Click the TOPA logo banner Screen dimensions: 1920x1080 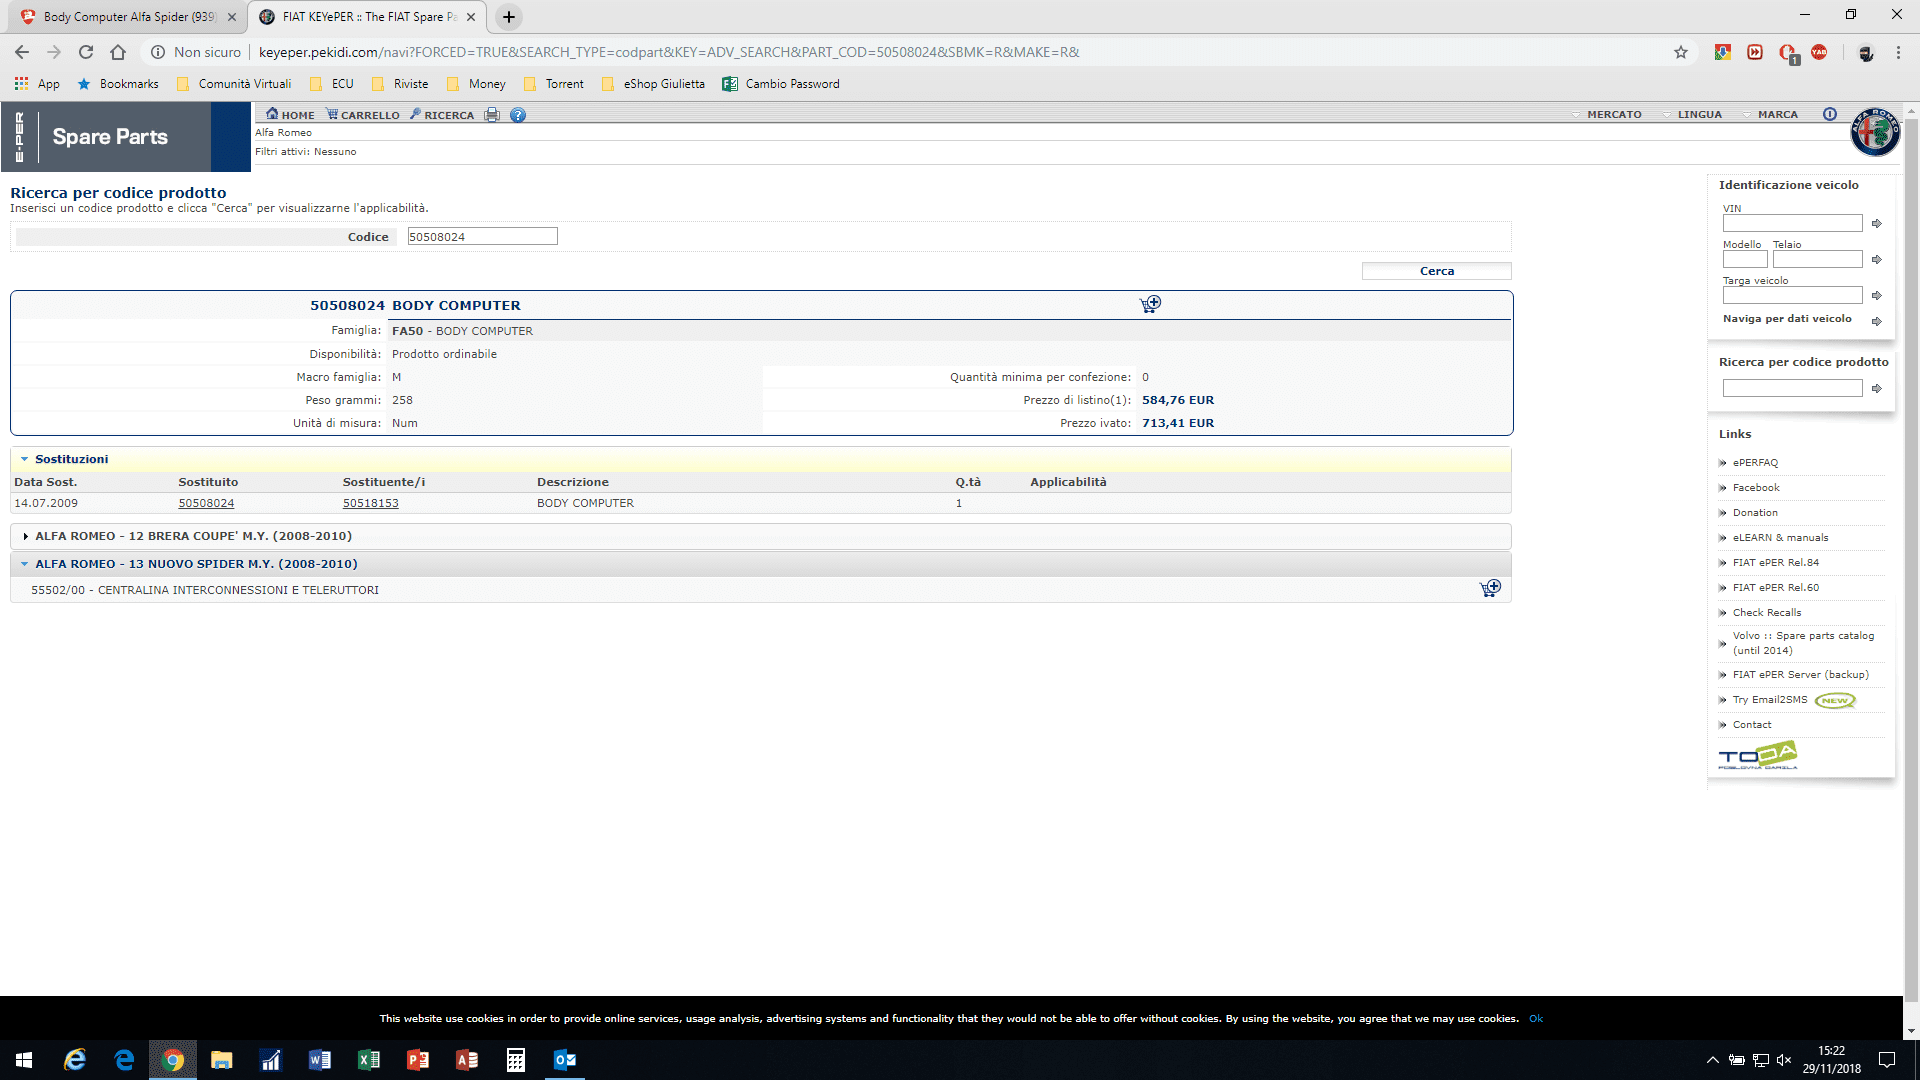[x=1758, y=755]
